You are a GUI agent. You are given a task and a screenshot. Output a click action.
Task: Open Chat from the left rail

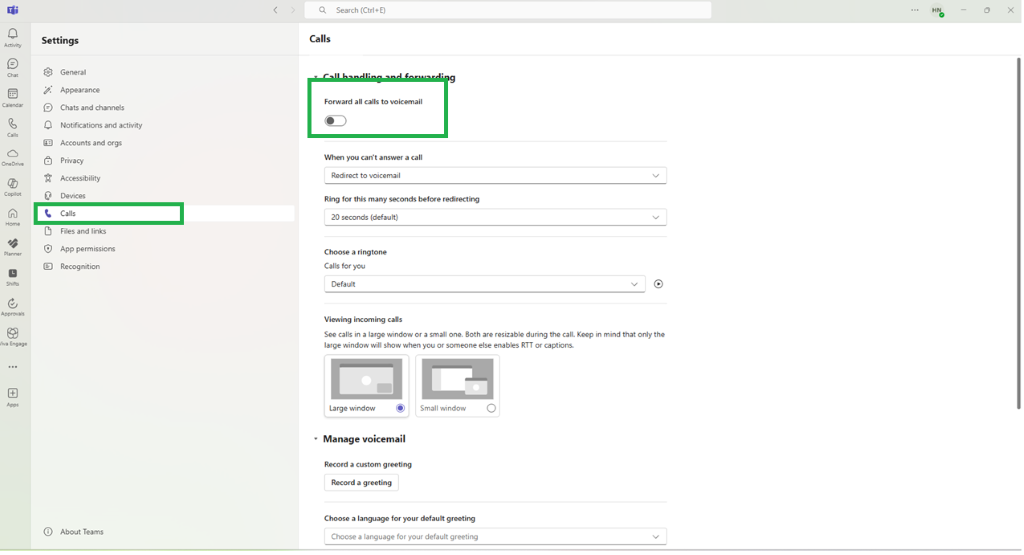pyautogui.click(x=12, y=68)
